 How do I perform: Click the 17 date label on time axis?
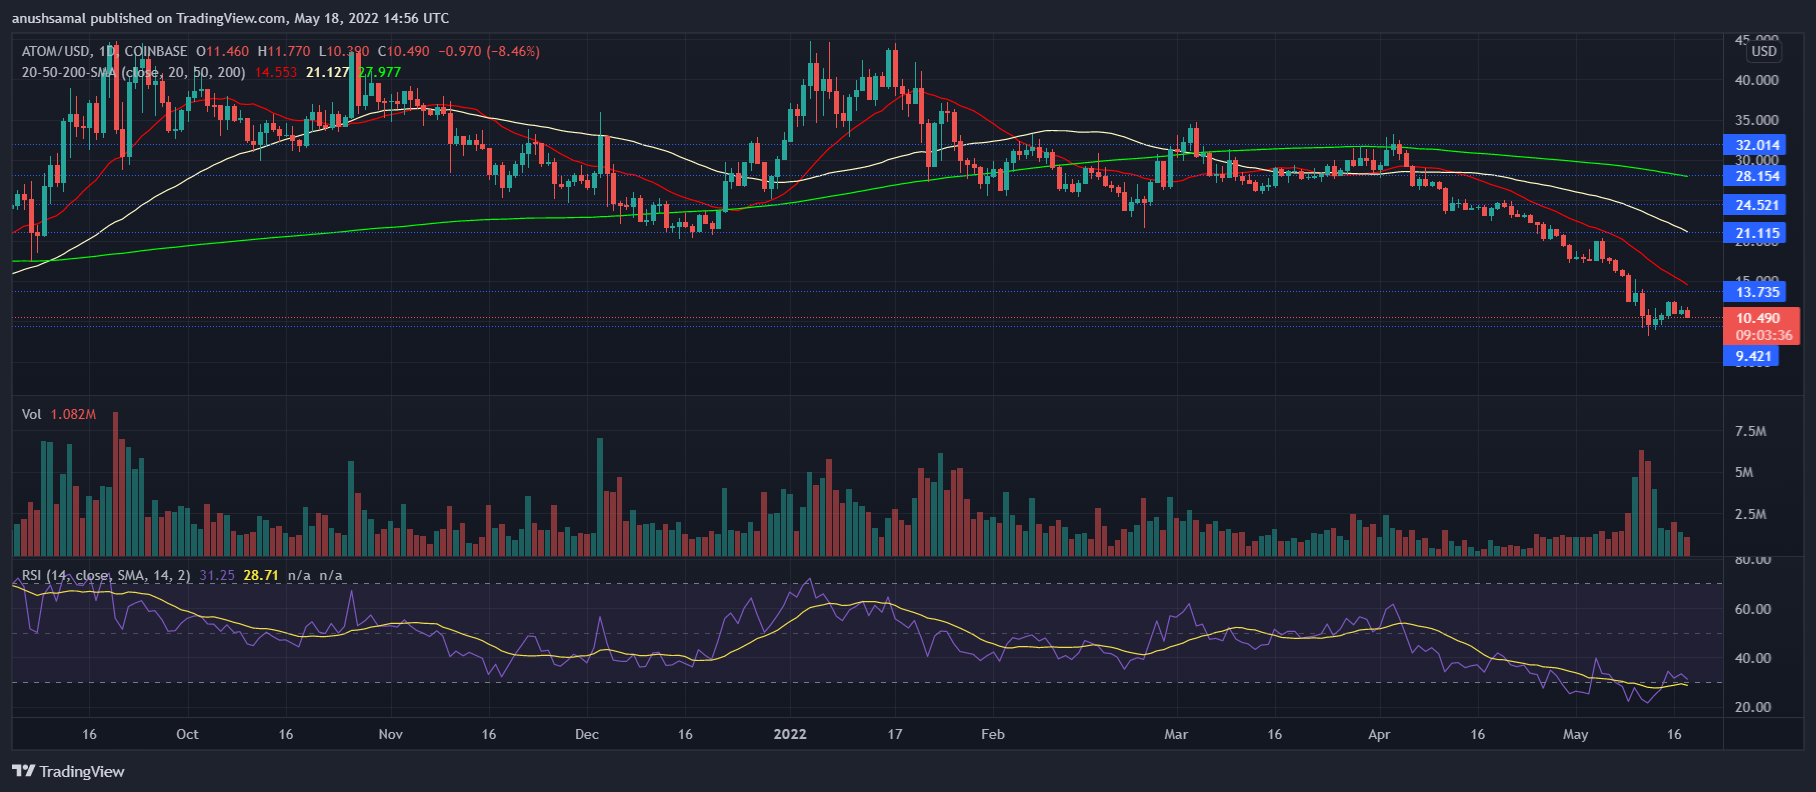[x=895, y=734]
